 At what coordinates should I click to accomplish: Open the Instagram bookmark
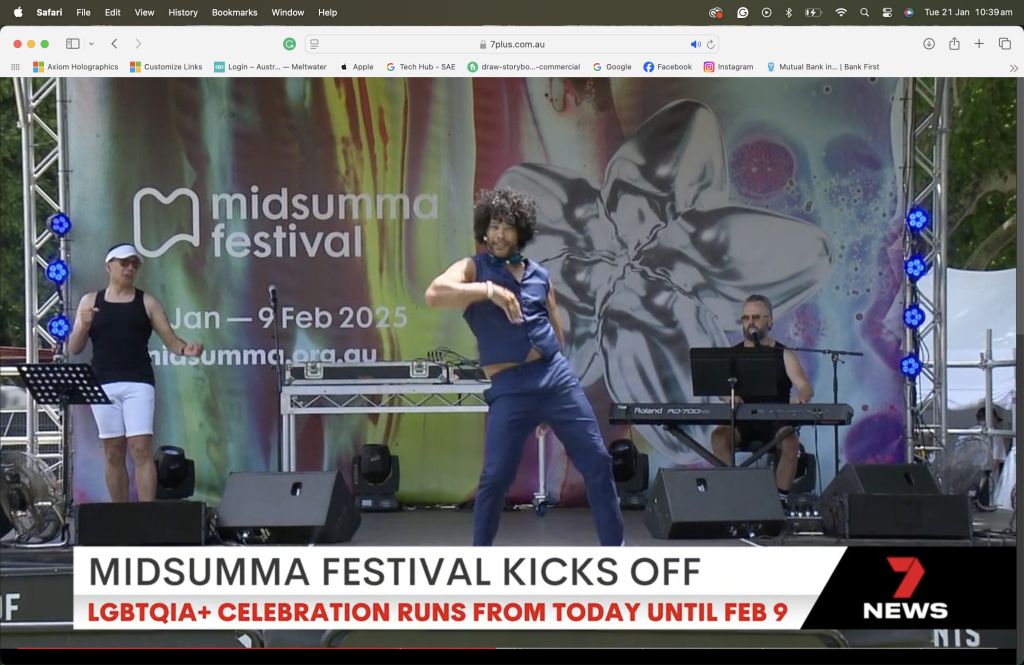pos(728,67)
